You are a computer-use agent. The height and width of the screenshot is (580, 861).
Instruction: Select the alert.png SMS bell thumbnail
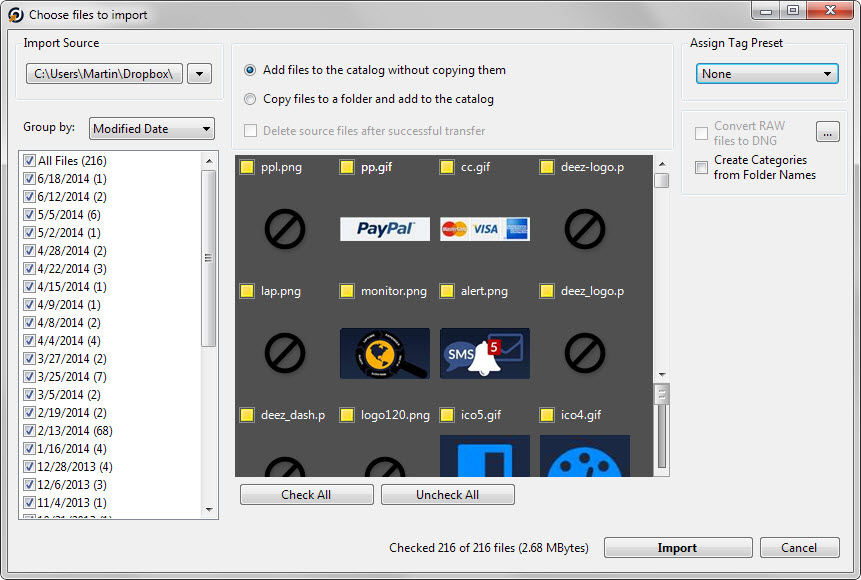485,353
